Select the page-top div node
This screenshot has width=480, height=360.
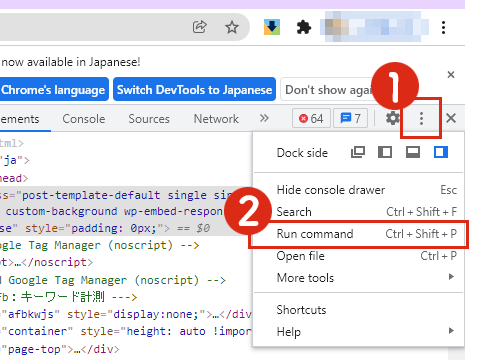(60, 349)
